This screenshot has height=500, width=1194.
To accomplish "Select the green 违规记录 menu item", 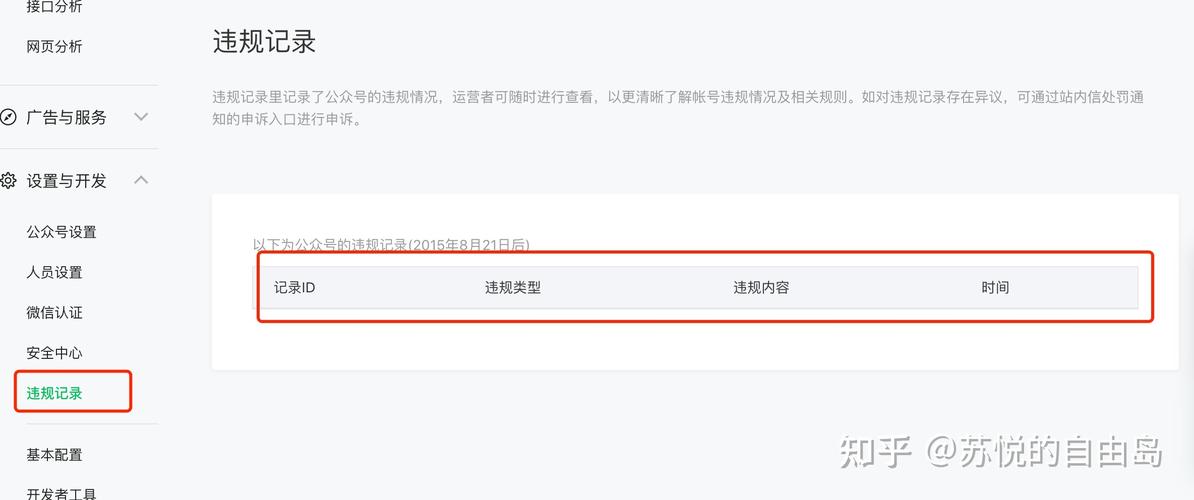I will [x=54, y=393].
